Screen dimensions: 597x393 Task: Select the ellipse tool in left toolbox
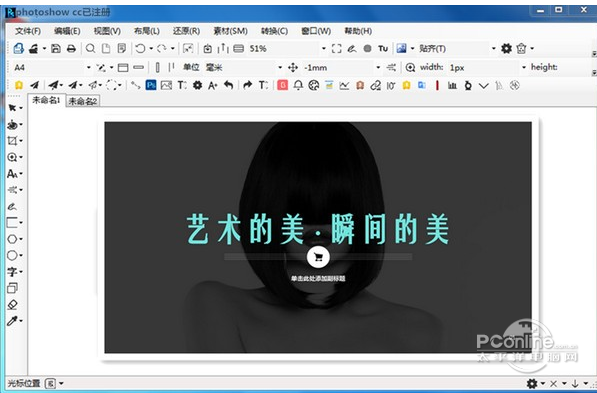12,256
